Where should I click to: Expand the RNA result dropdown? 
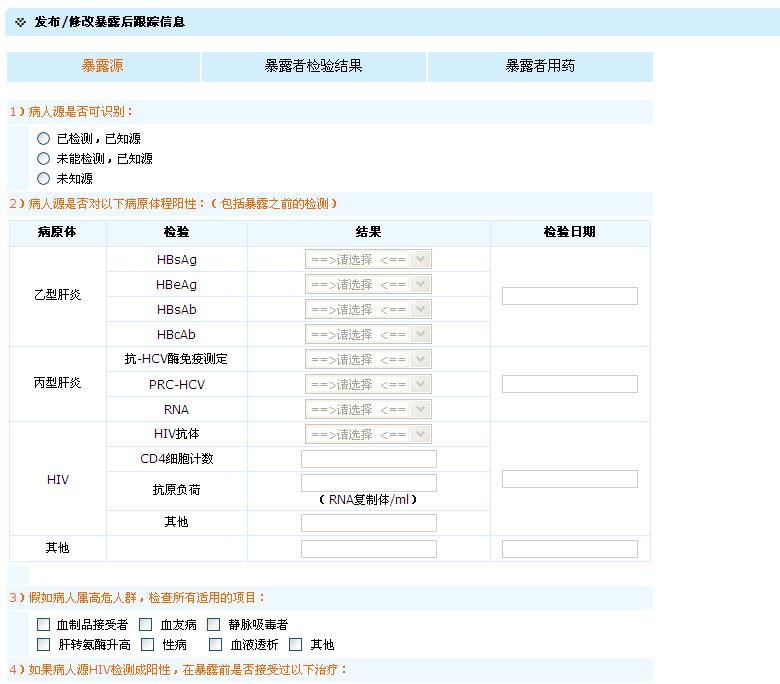(368, 409)
